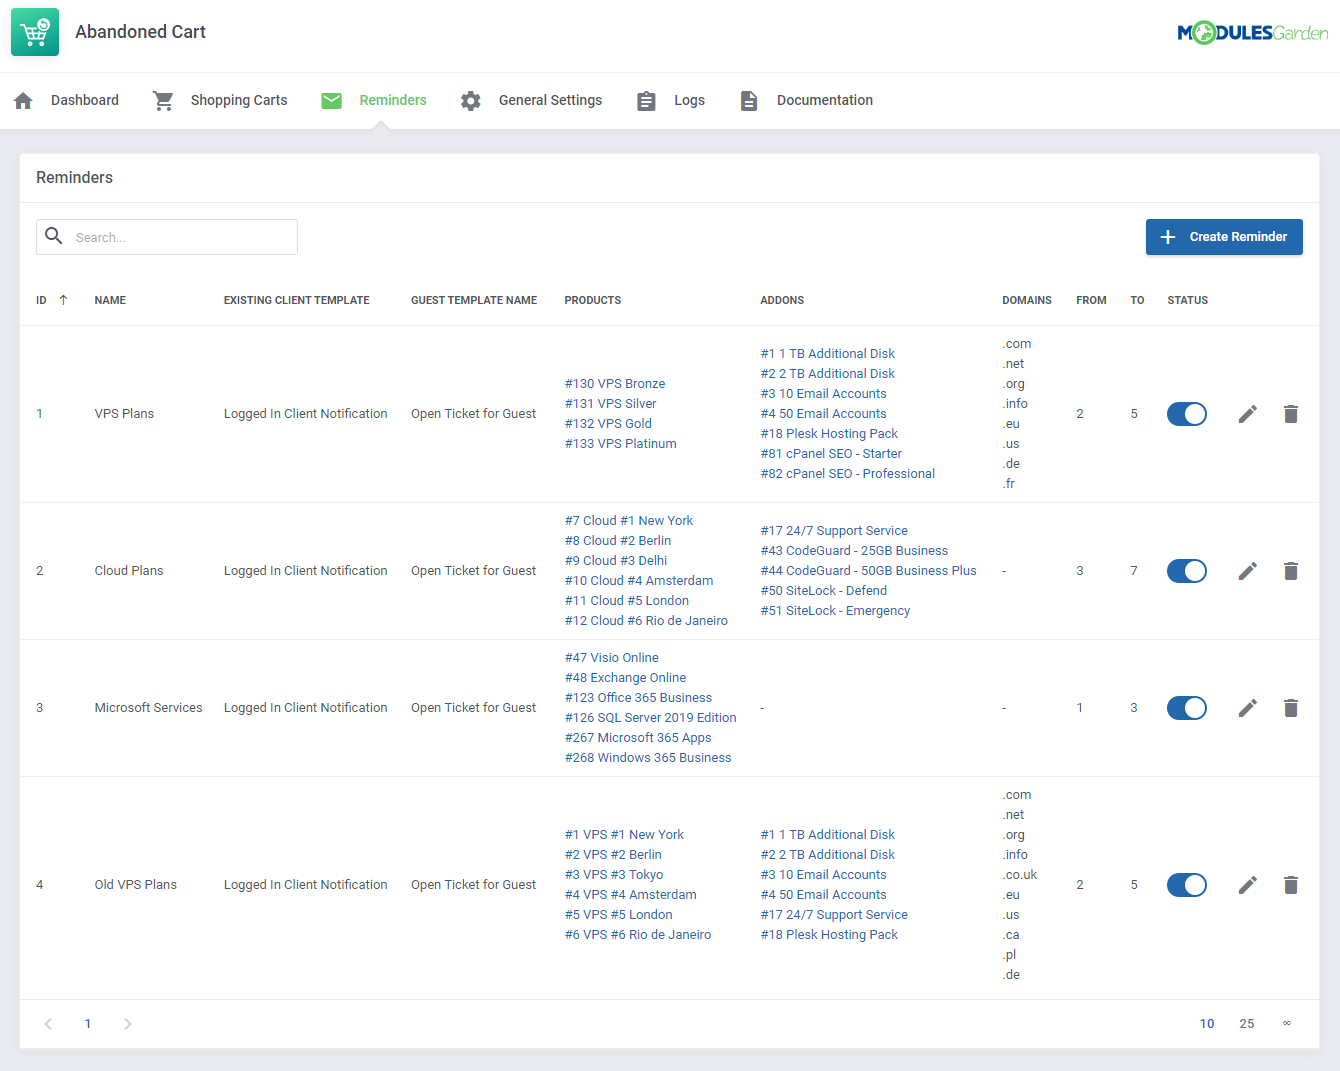Turn off the Microsoft Services status switch

pos(1186,707)
